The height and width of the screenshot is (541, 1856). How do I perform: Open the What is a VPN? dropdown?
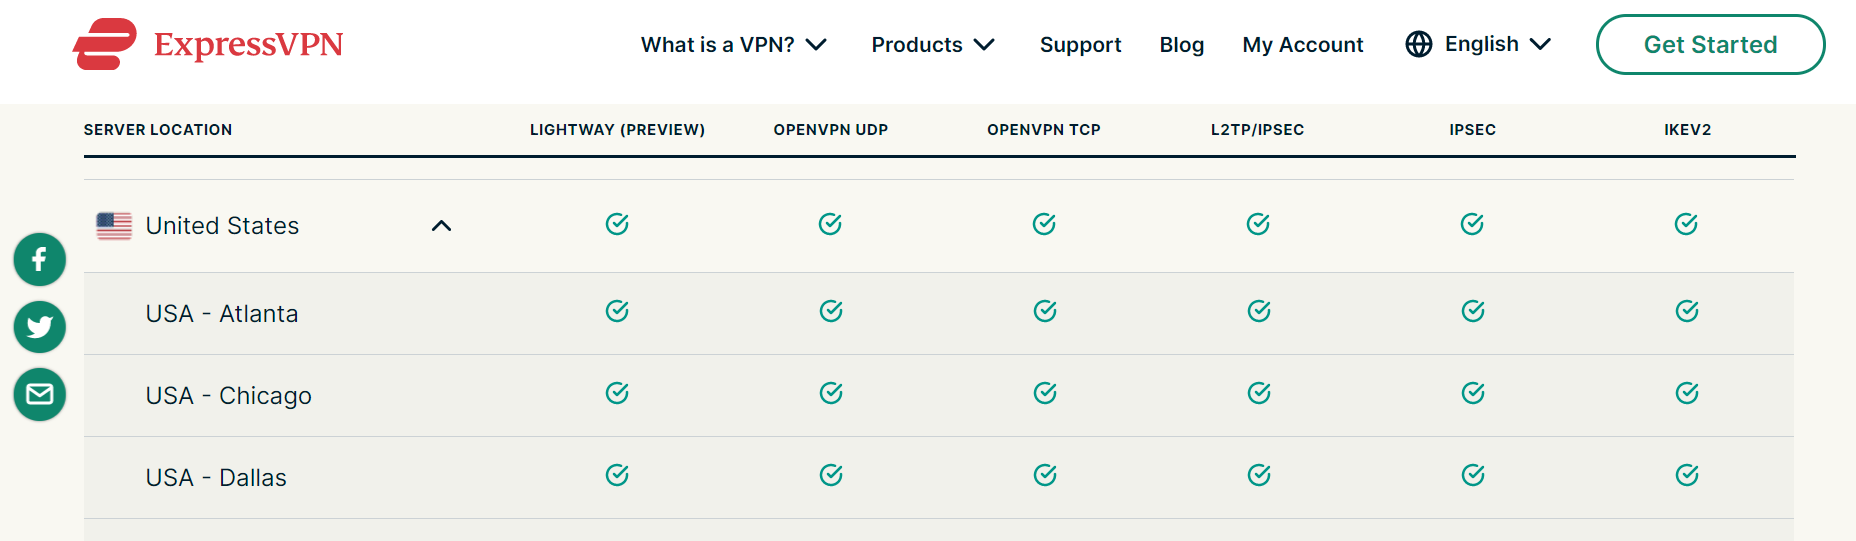pyautogui.click(x=734, y=45)
